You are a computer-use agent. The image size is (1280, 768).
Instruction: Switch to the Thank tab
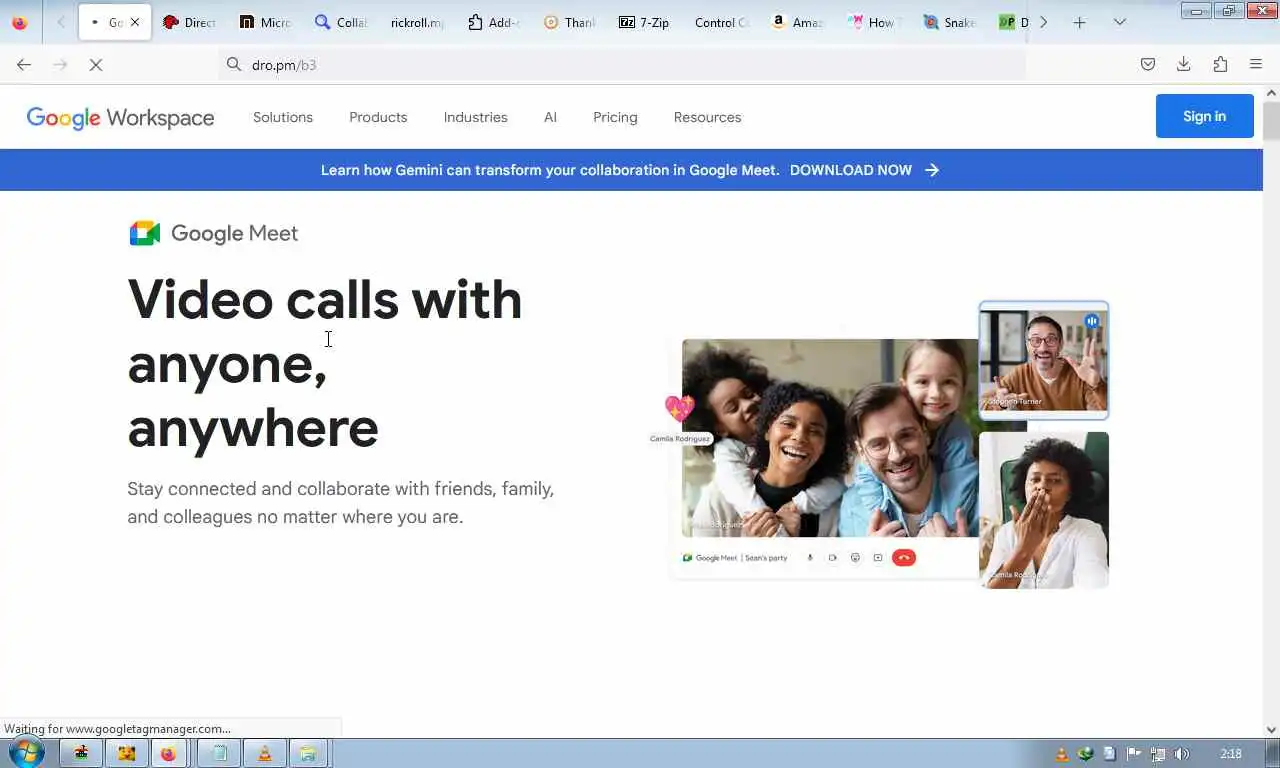coord(569,22)
